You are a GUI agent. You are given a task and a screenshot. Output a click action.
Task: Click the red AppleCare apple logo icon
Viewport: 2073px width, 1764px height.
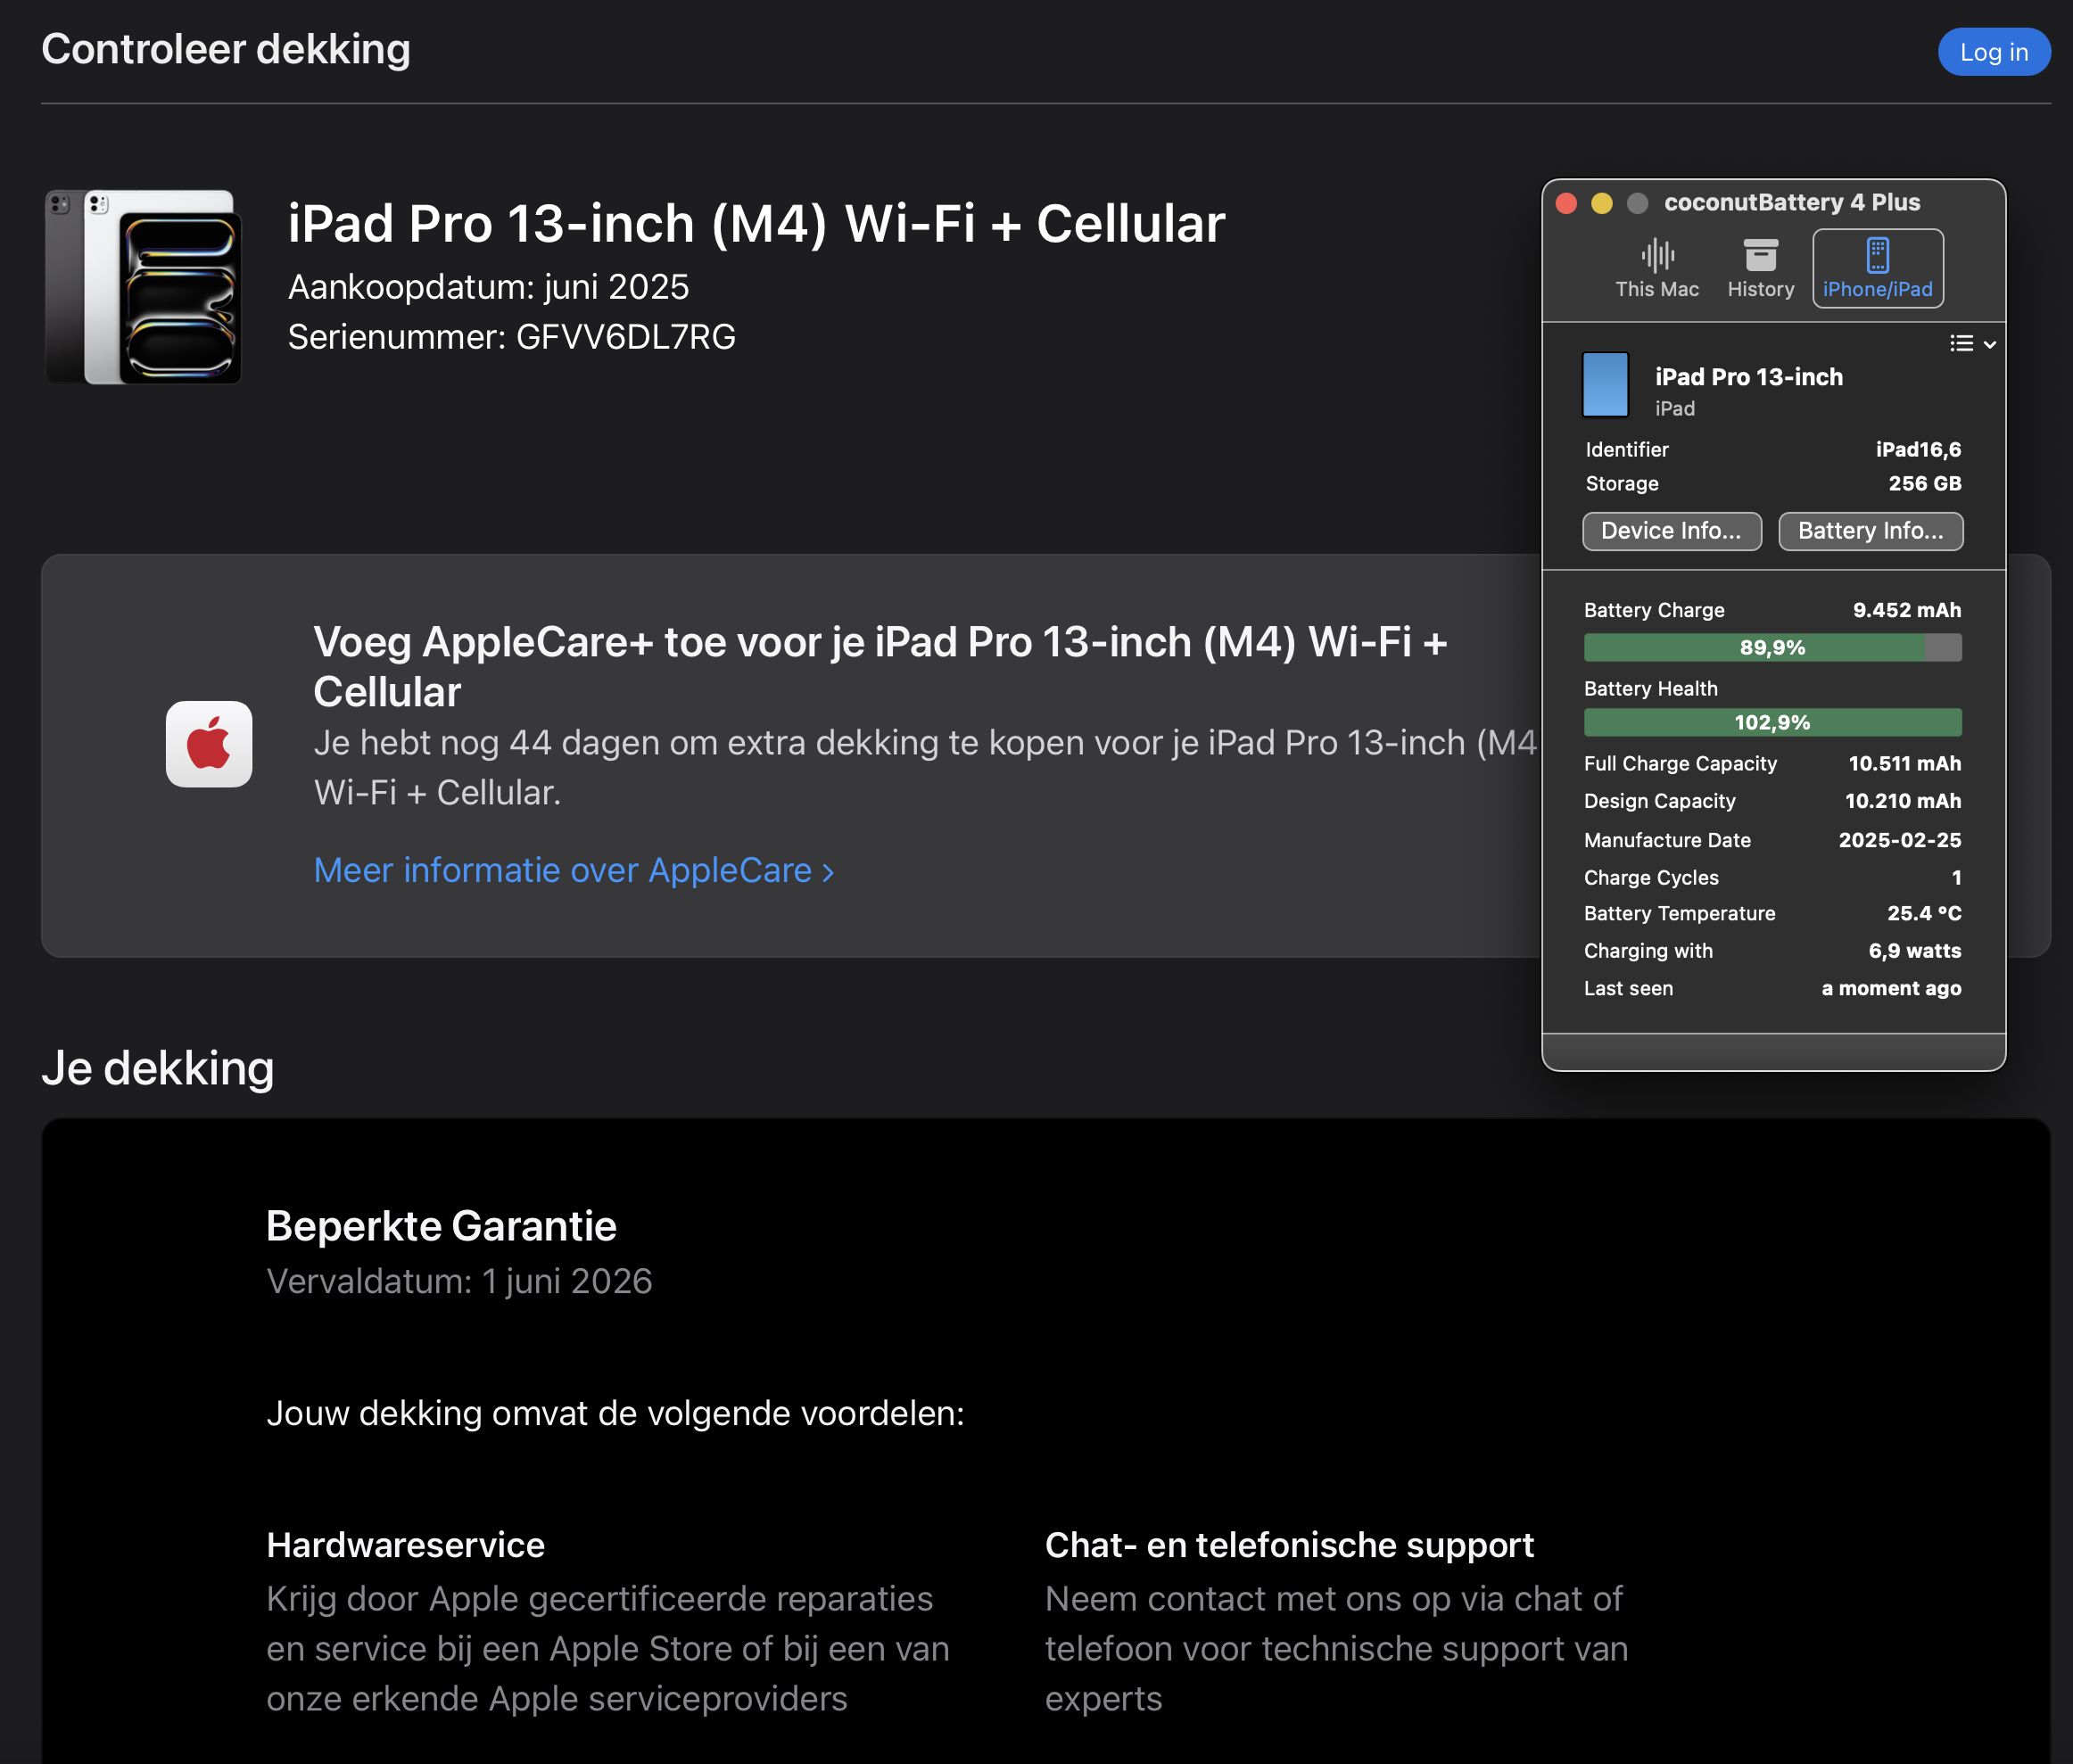pyautogui.click(x=209, y=744)
